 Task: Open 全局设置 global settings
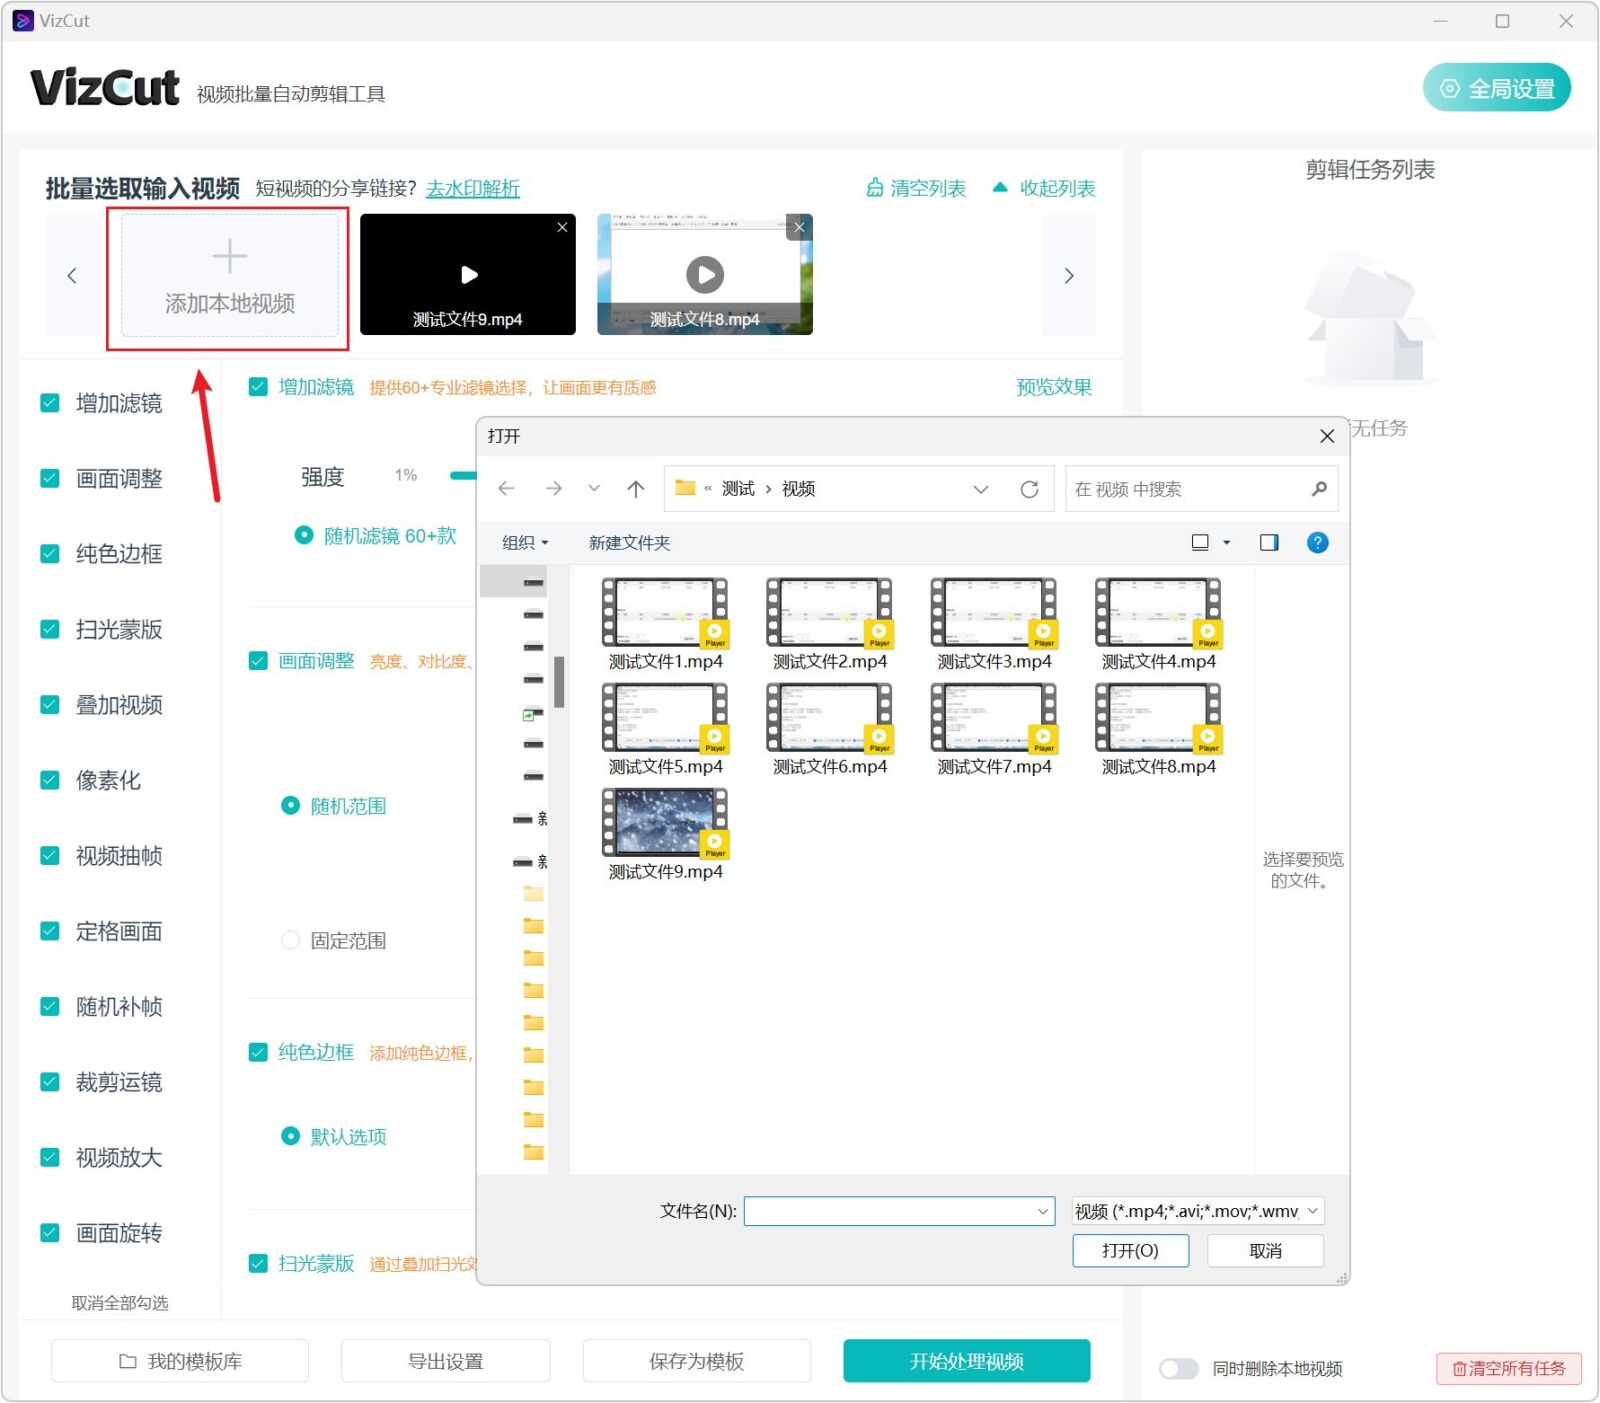1496,88
